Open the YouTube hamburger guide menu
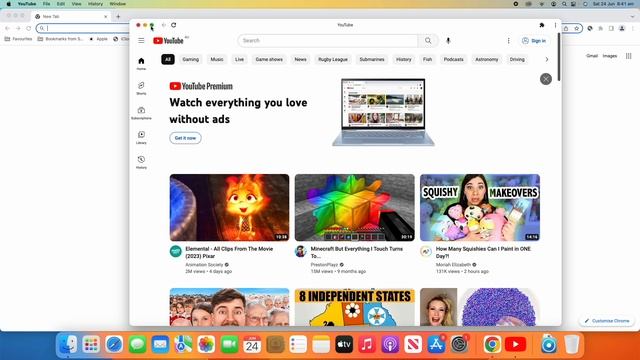 (x=141, y=41)
